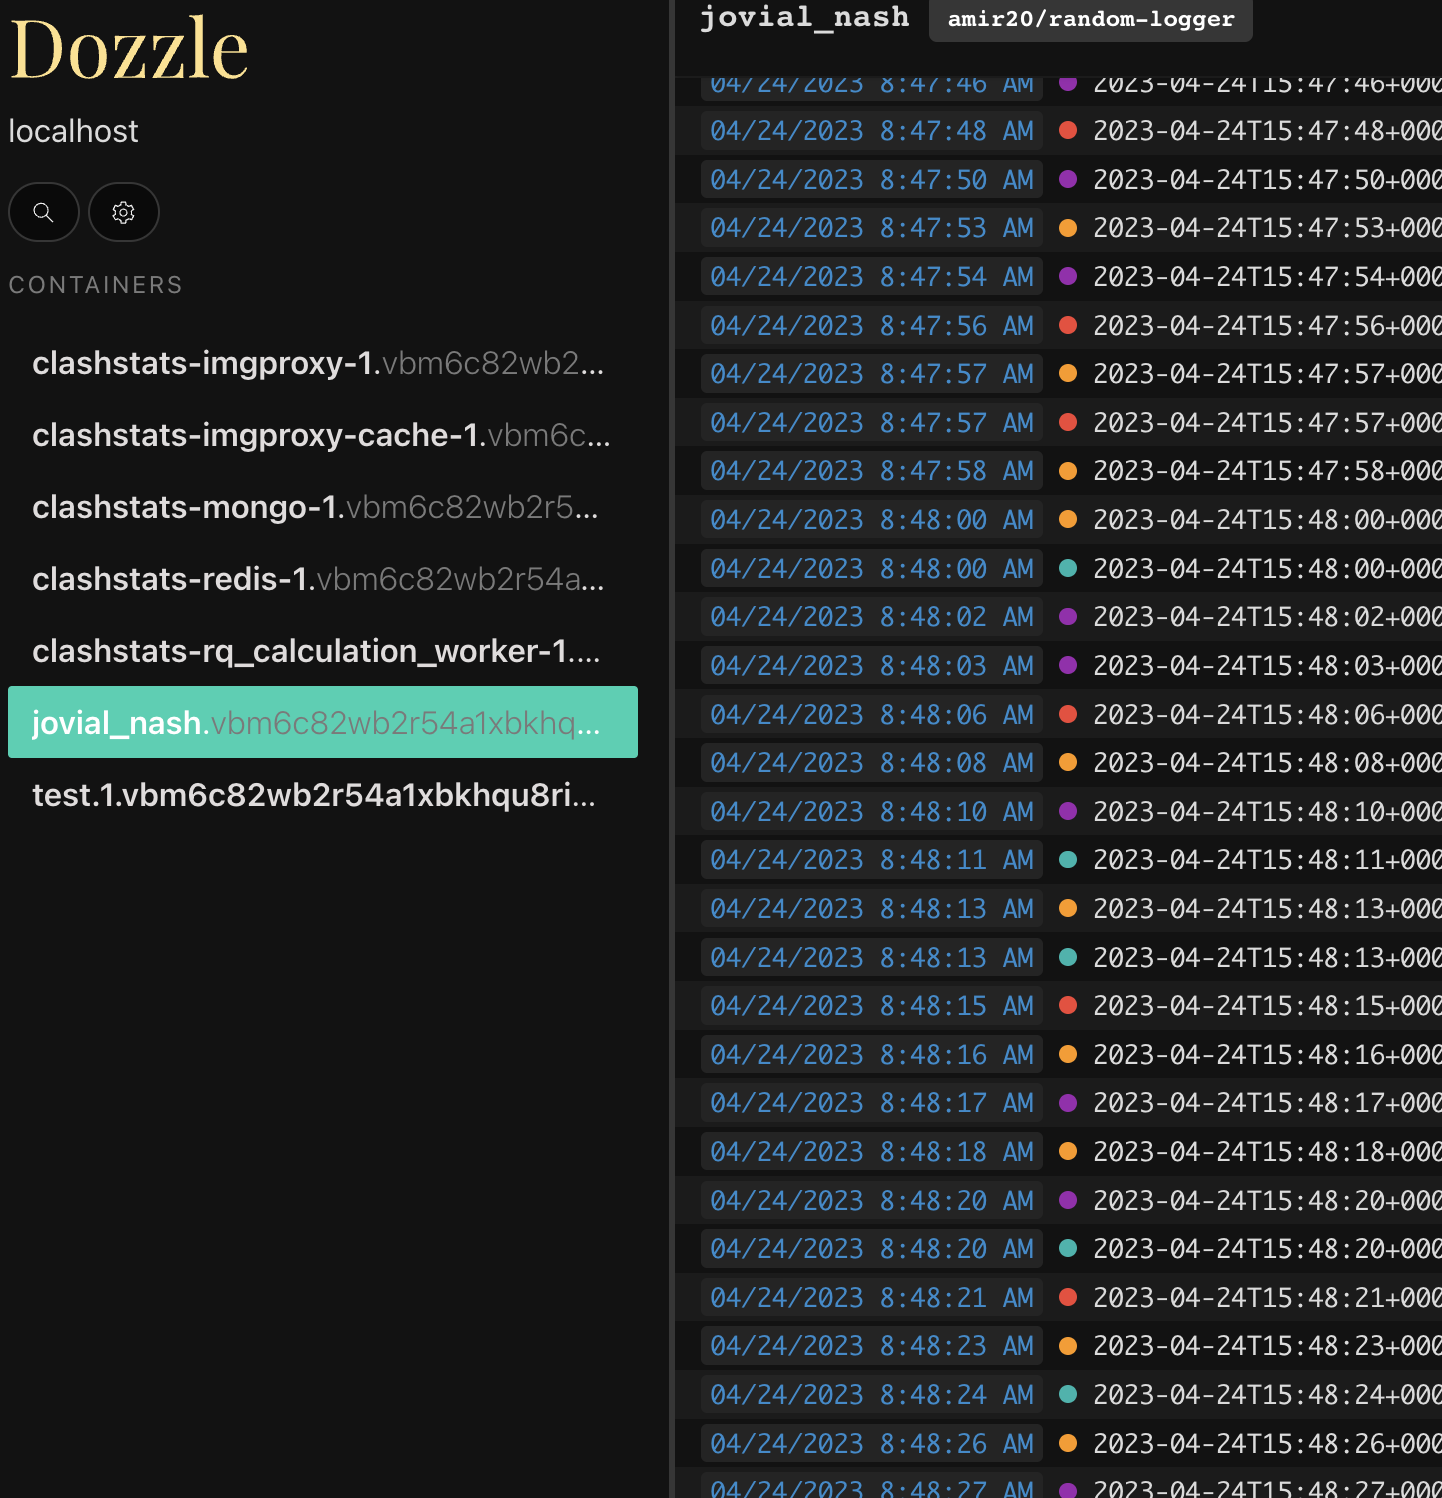Click the red severity dot on 8:47:48 log
Screen dimensions: 1442x1498
point(1068,130)
